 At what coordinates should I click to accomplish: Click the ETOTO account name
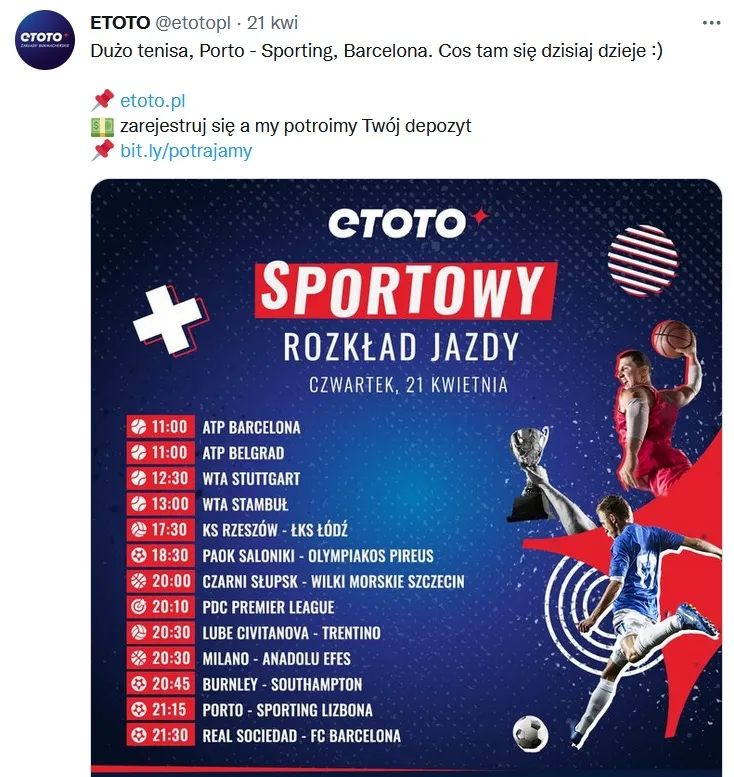pos(120,23)
